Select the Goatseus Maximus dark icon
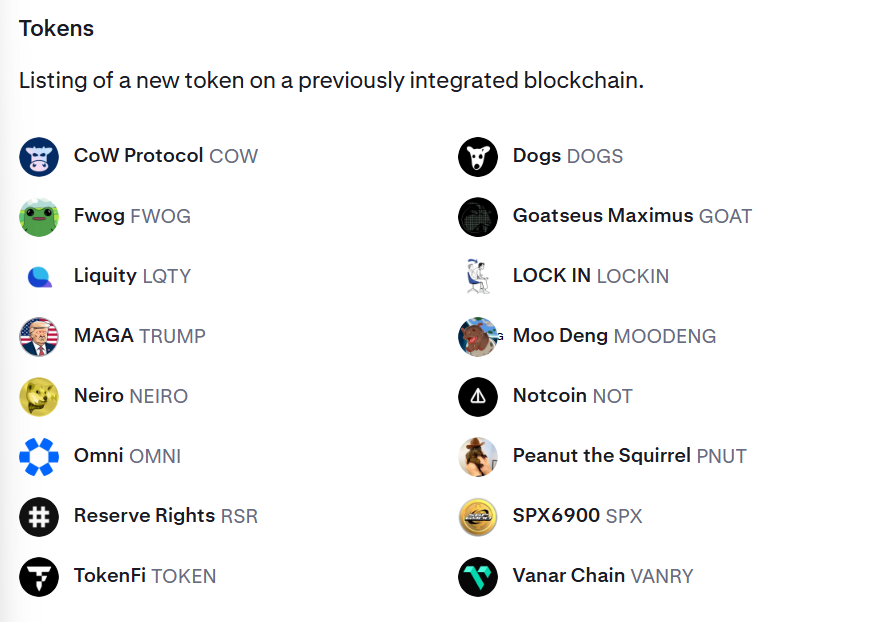875x622 pixels. pyautogui.click(x=478, y=217)
